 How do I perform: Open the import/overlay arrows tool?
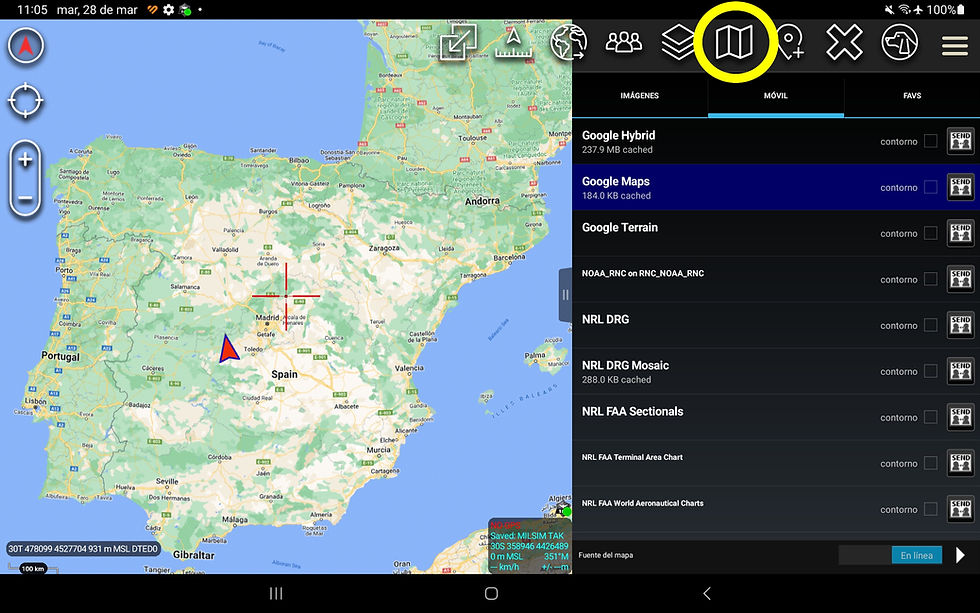pos(458,42)
